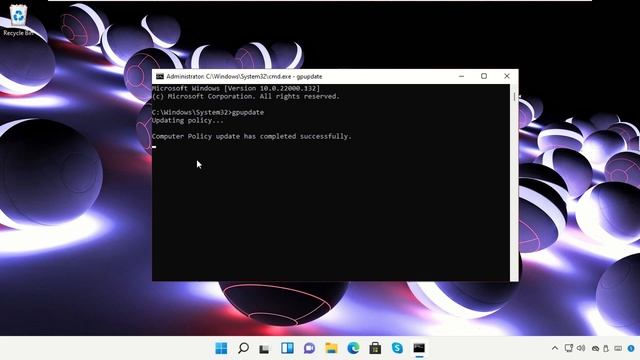Viewport: 640px width, 360px height.
Task: Click the Command Prompt vertical scrollbar
Action: (x=514, y=182)
